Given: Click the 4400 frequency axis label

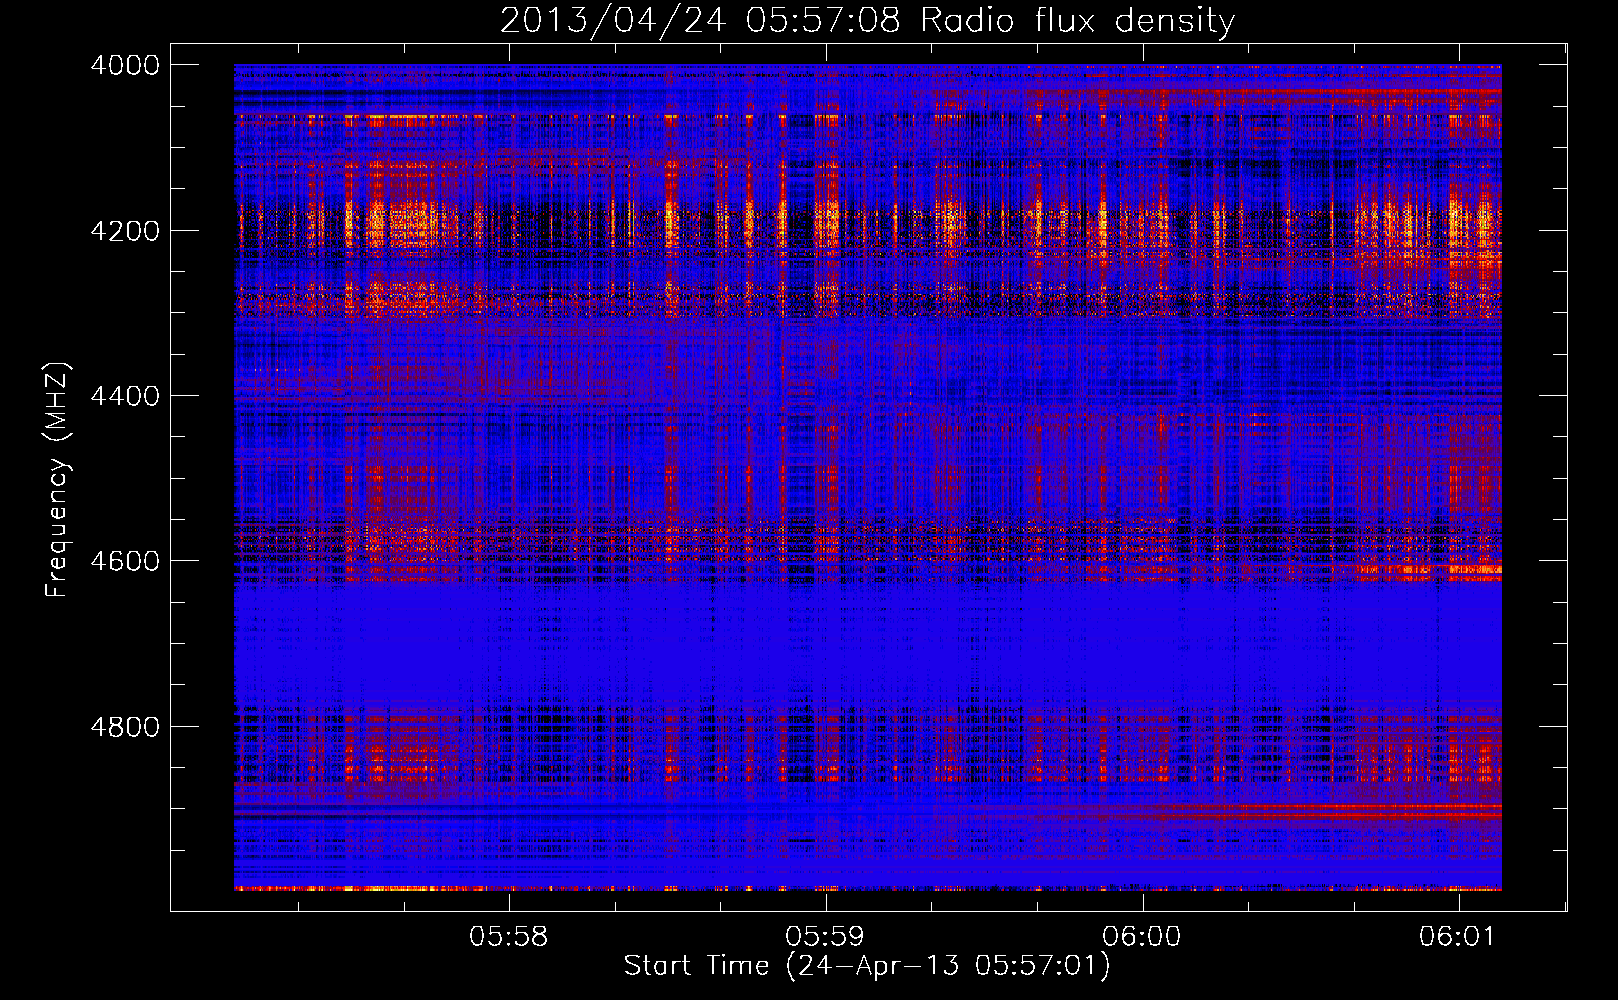Looking at the screenshot, I should pos(125,396).
